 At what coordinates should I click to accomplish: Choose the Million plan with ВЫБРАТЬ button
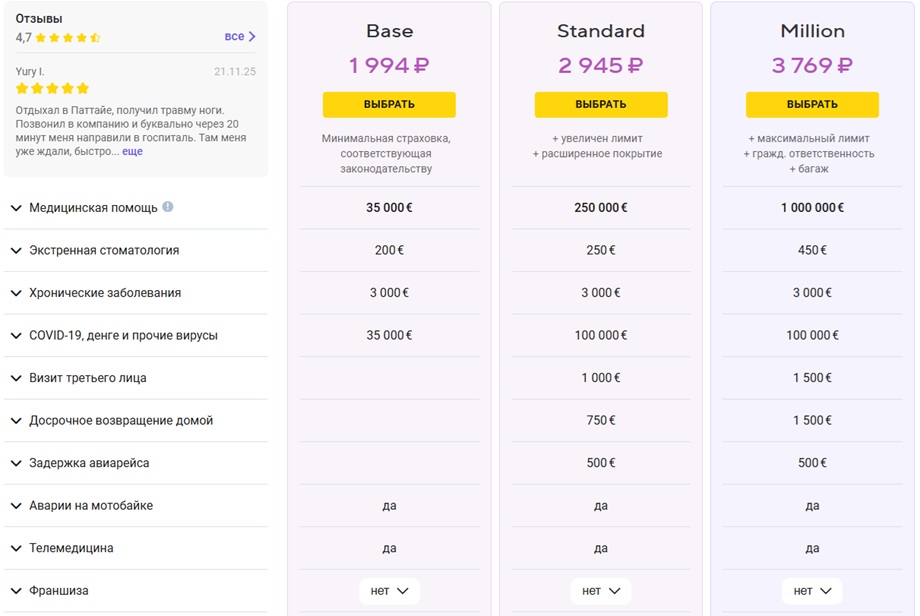812,104
